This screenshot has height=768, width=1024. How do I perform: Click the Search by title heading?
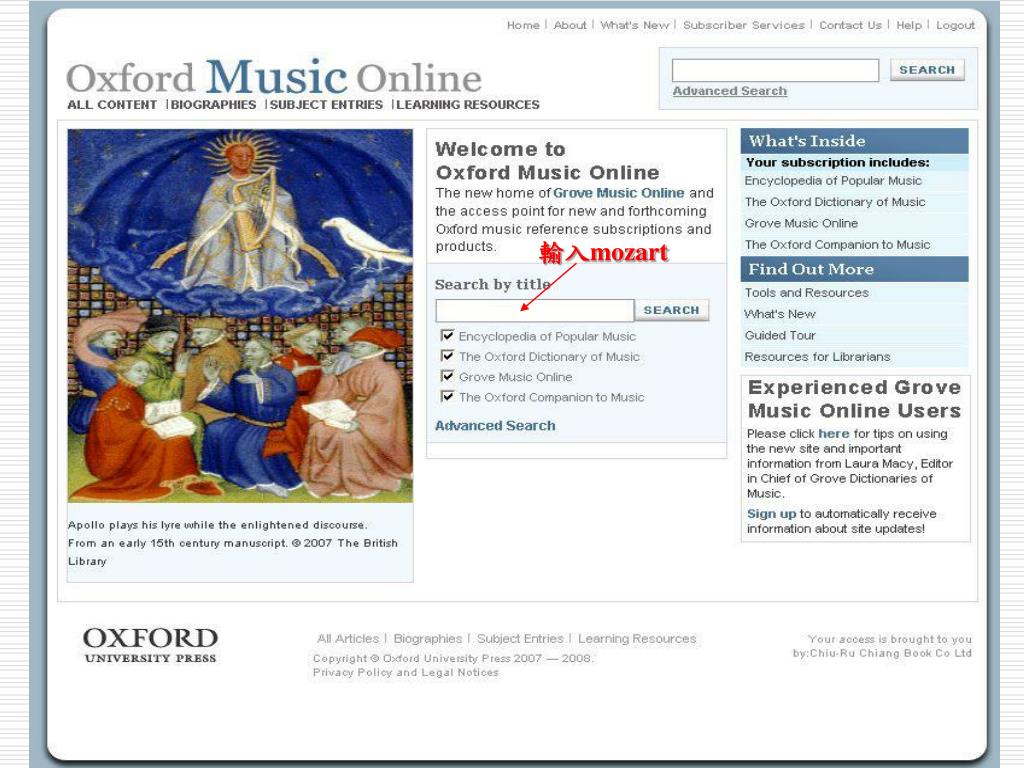click(492, 285)
